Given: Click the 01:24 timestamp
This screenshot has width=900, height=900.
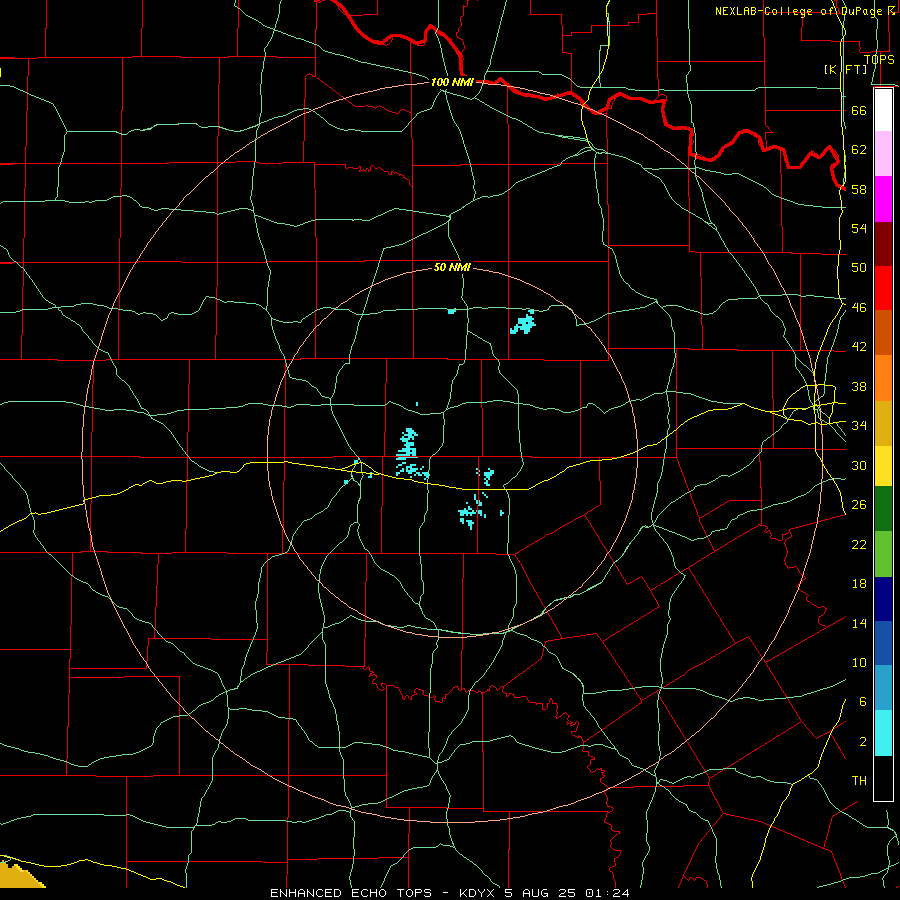Looking at the screenshot, I should 607,893.
